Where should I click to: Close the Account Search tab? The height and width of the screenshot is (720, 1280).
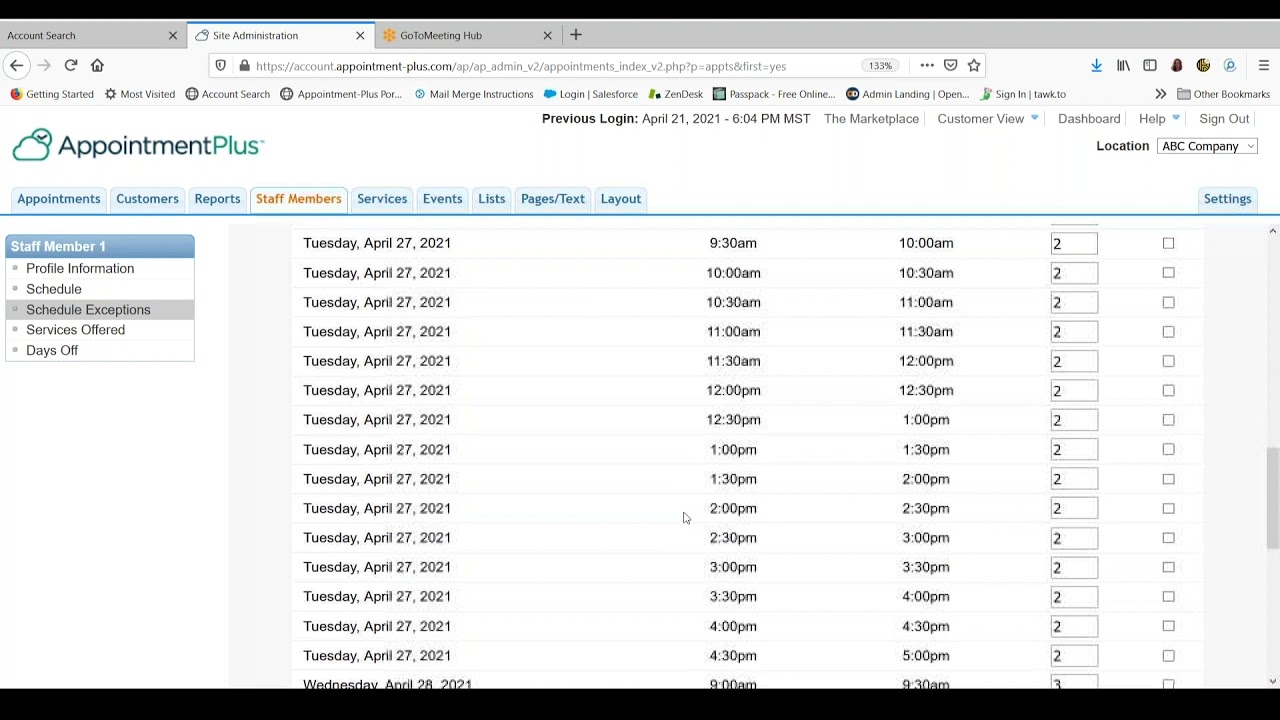172,35
